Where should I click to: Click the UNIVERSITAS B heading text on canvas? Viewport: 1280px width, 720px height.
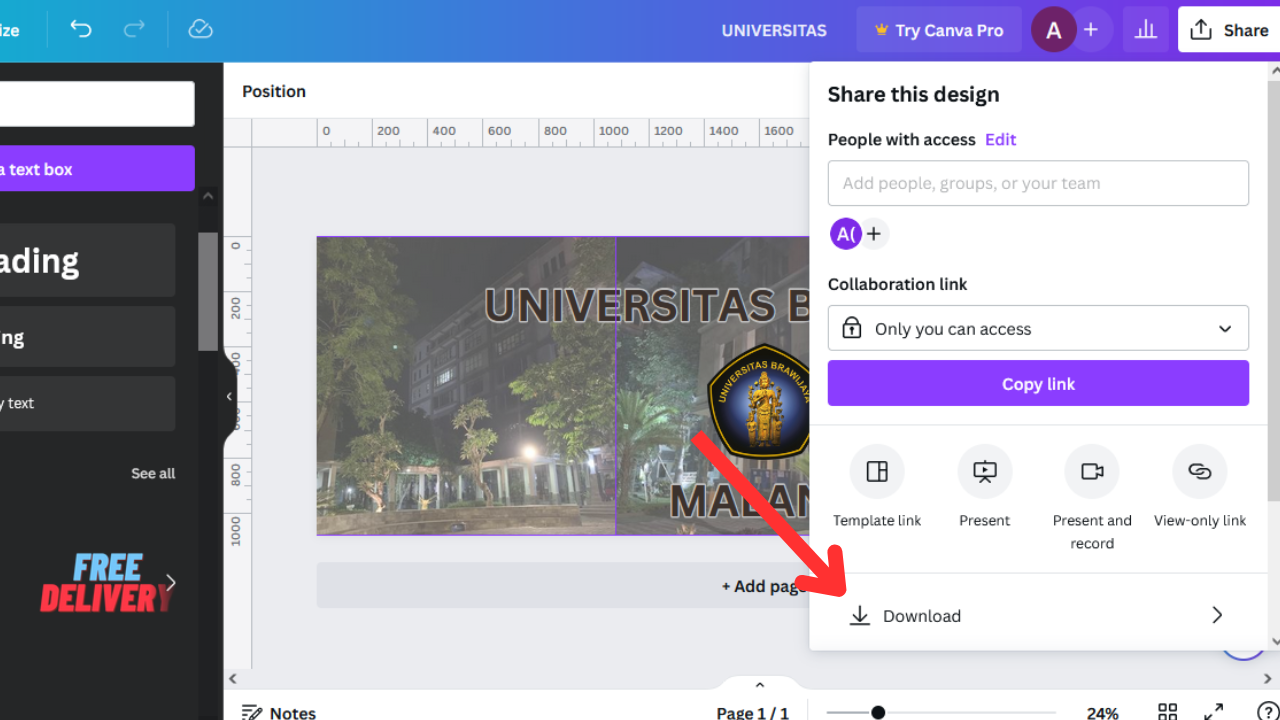pos(646,305)
